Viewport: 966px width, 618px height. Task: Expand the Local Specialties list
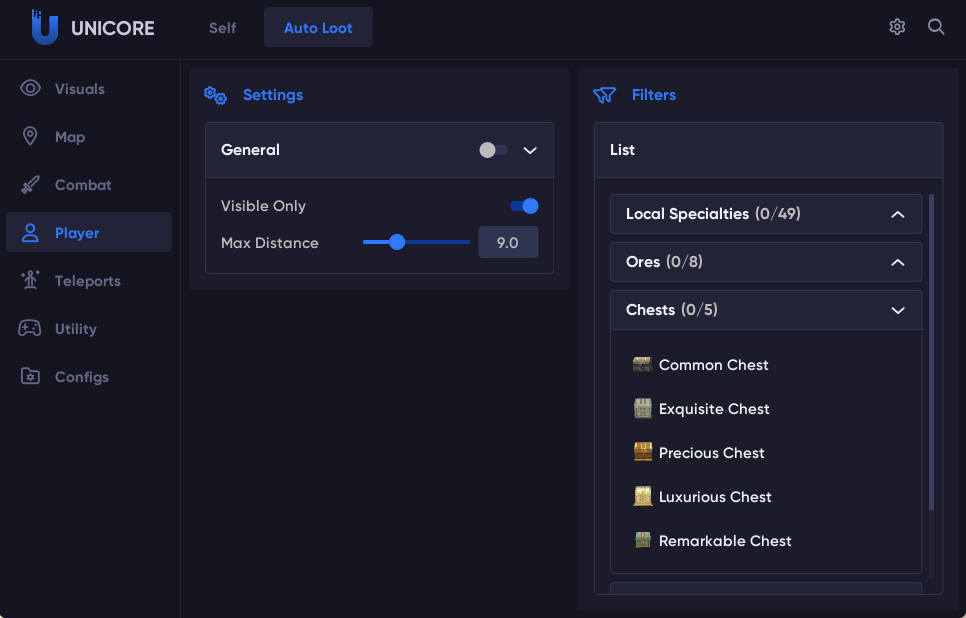pyautogui.click(x=897, y=214)
